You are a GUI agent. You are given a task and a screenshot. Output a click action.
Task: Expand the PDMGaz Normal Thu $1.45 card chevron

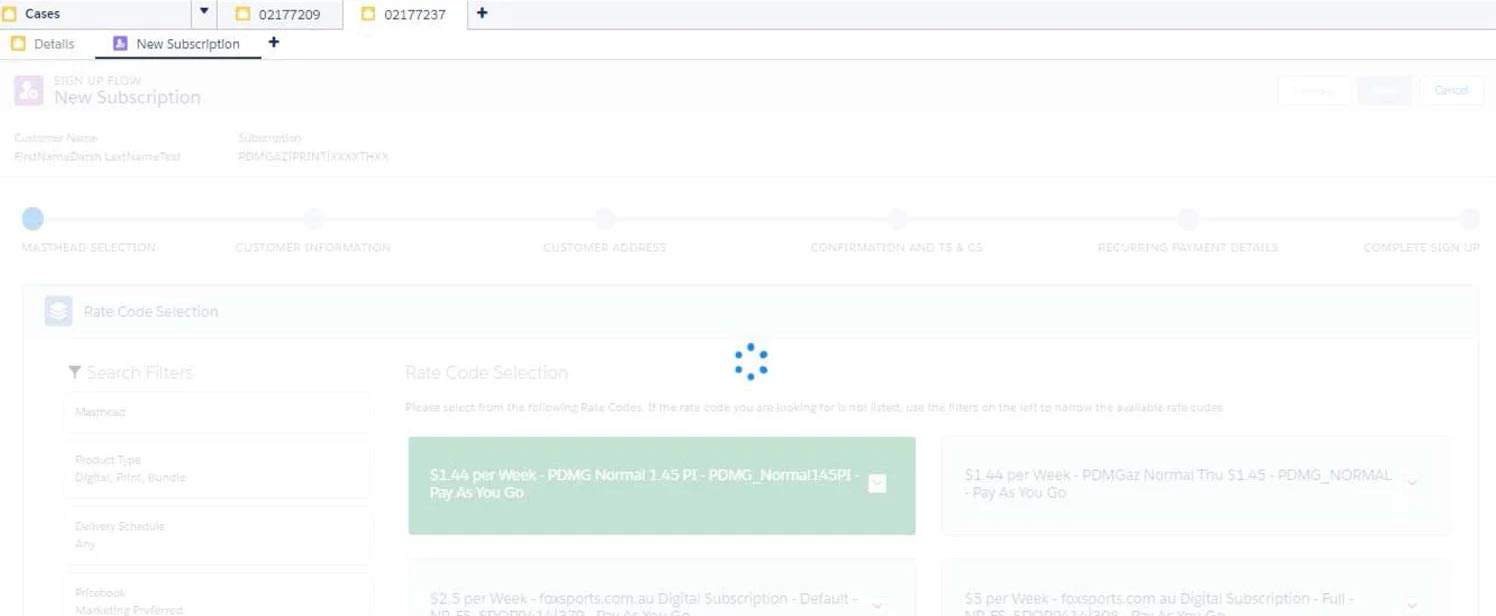1412,483
